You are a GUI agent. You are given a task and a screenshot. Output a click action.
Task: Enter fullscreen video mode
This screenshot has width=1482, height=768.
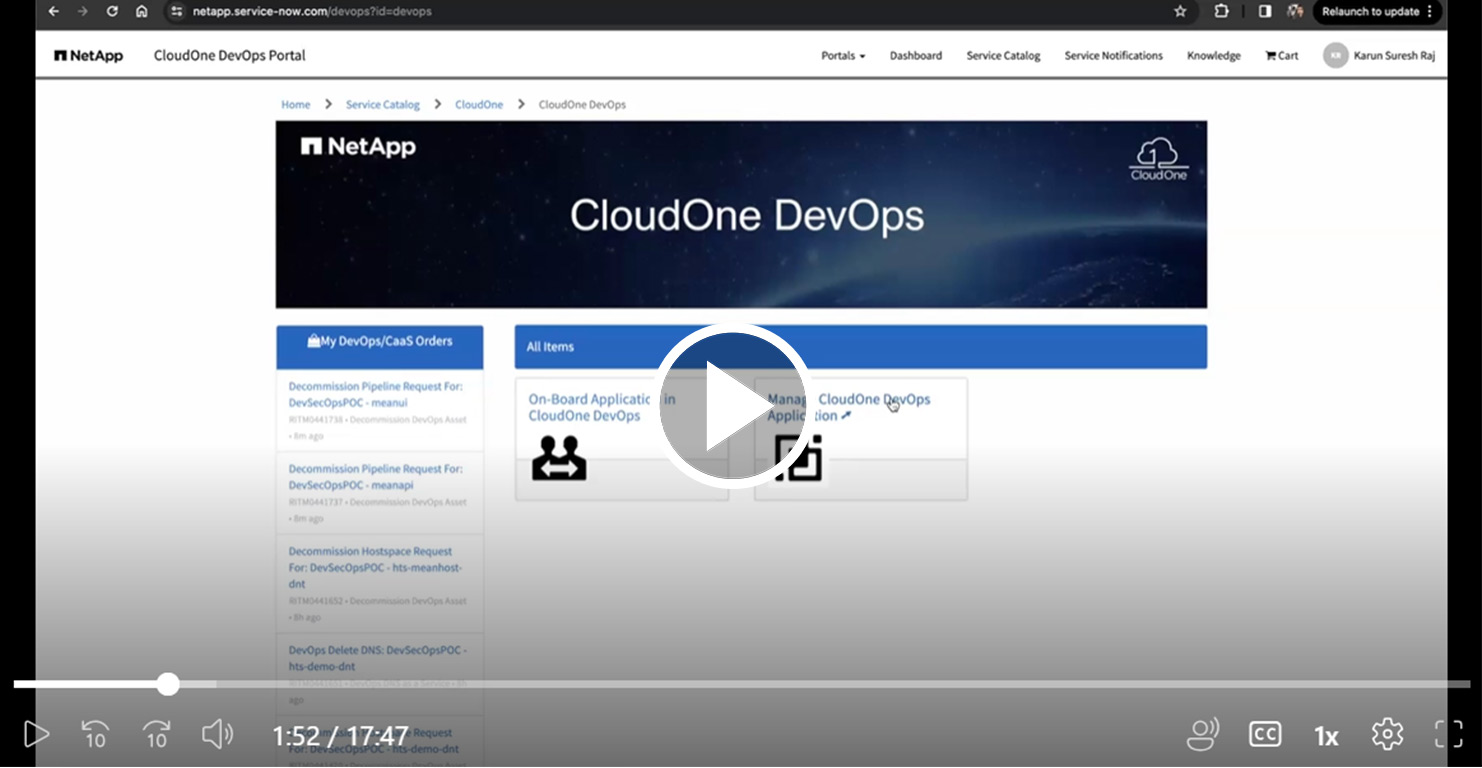[1448, 735]
